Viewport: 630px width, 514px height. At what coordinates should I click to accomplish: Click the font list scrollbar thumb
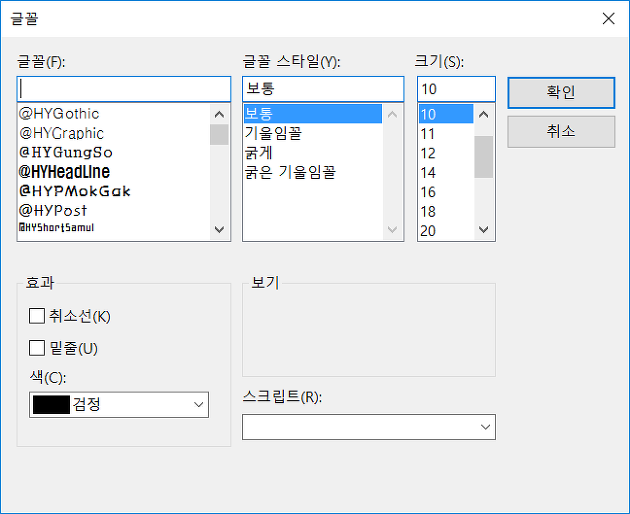click(x=219, y=134)
